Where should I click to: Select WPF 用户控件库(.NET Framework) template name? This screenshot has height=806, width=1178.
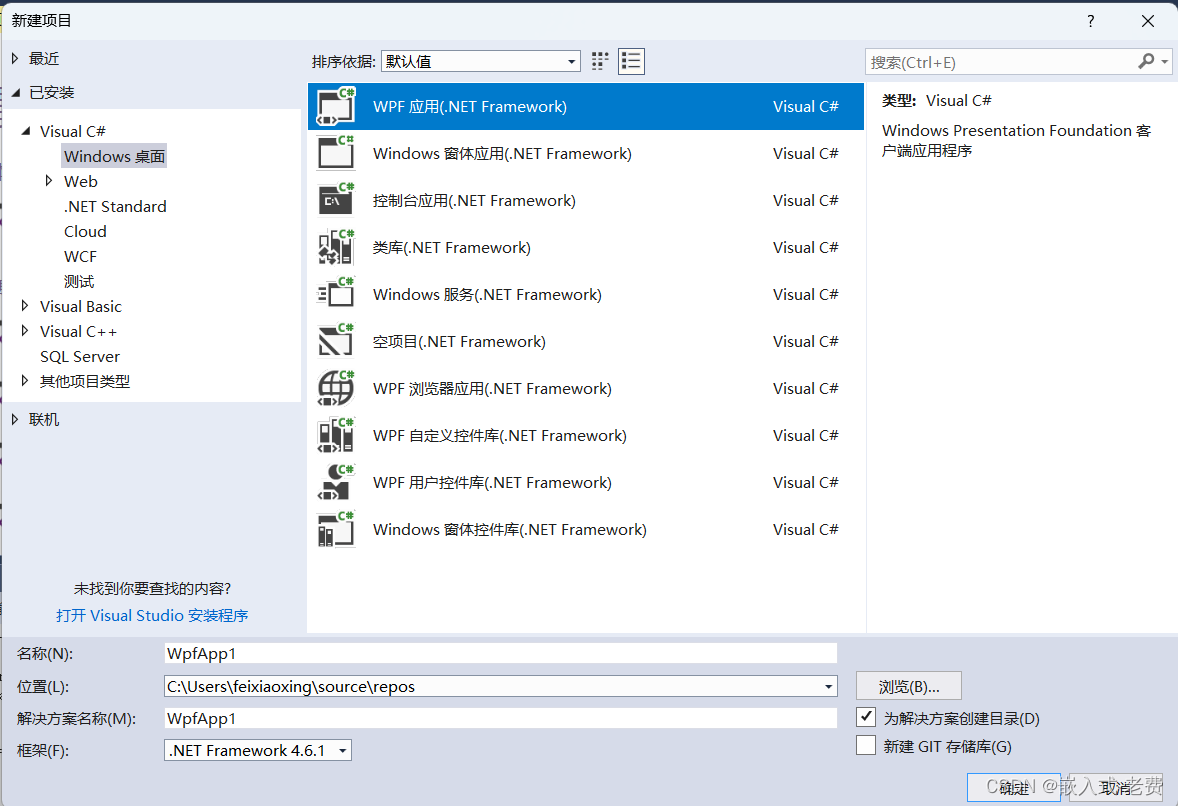click(x=492, y=482)
